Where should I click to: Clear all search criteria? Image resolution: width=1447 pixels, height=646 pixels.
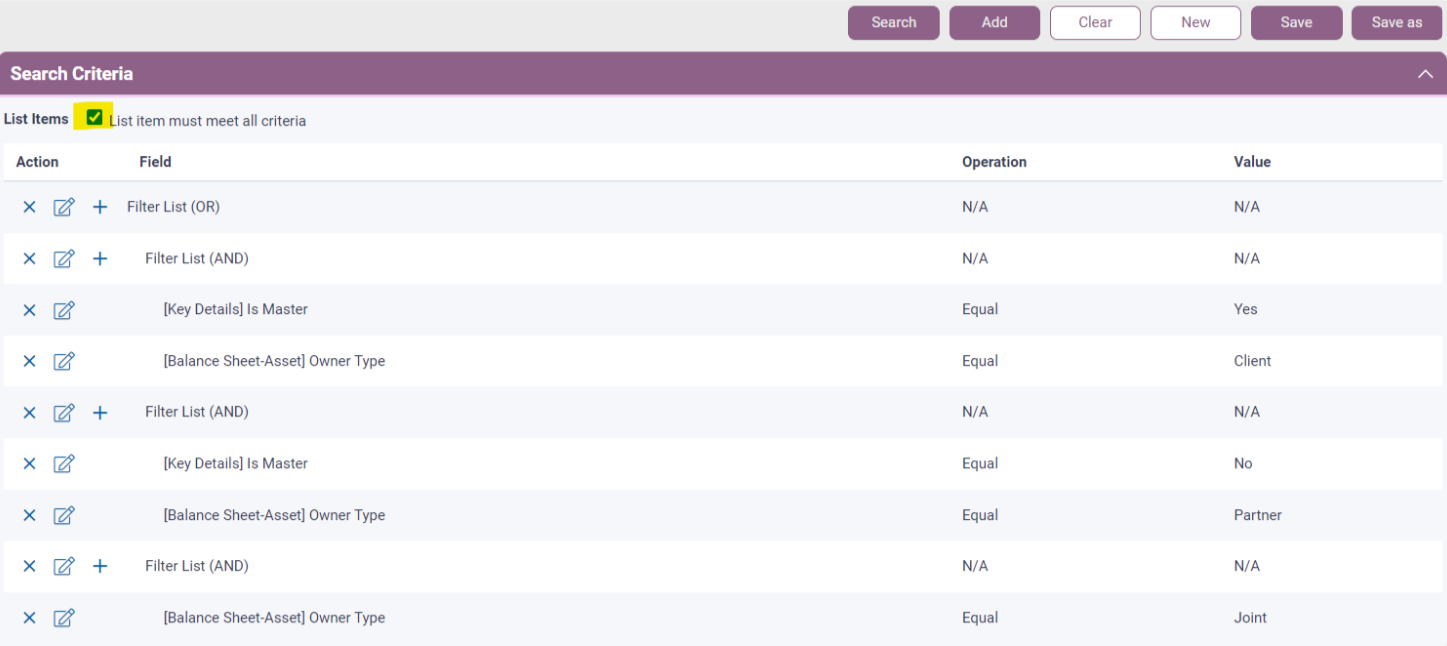[x=1095, y=22]
